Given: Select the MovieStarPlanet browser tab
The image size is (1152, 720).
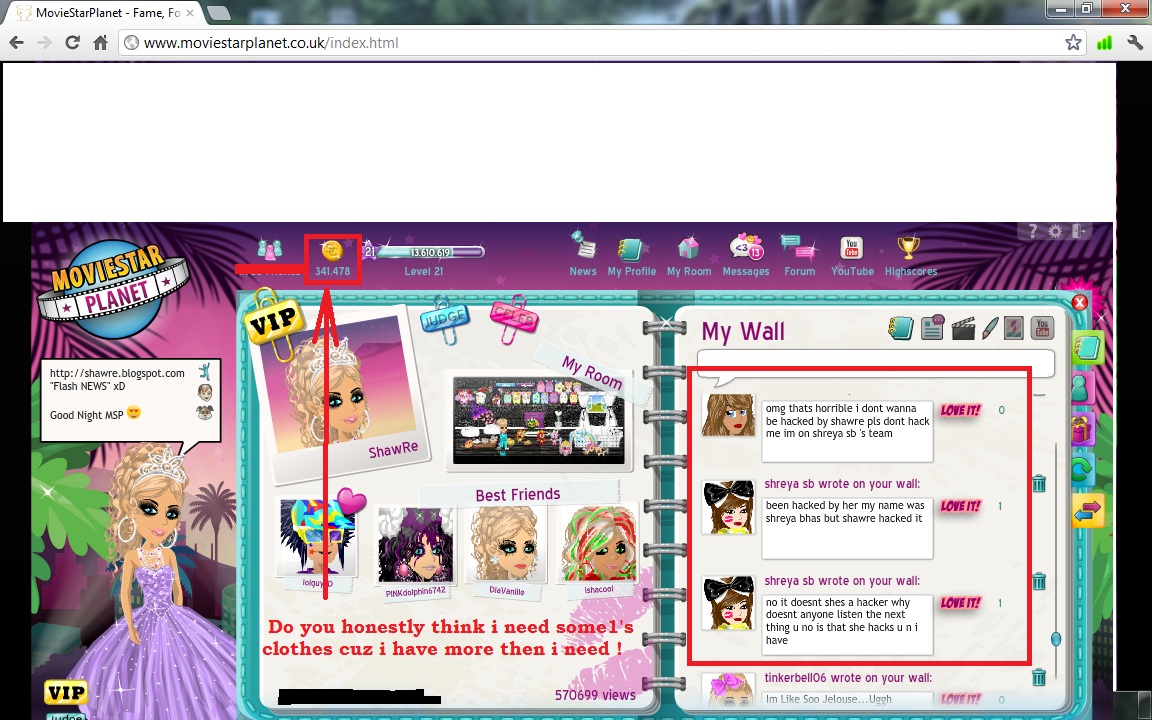Looking at the screenshot, I should click(x=104, y=12).
